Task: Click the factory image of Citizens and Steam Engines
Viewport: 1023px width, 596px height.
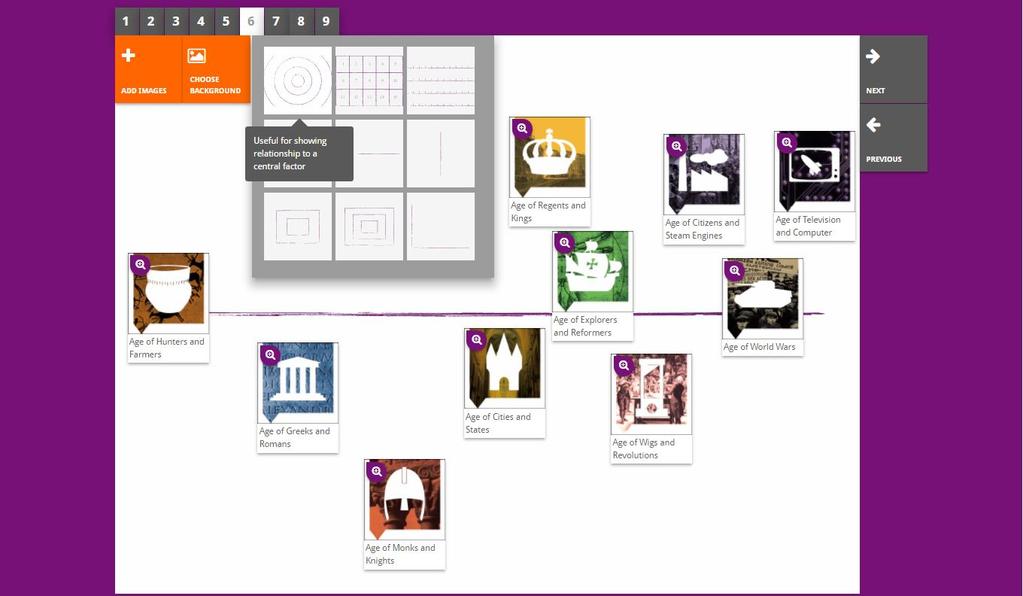Action: (x=704, y=173)
